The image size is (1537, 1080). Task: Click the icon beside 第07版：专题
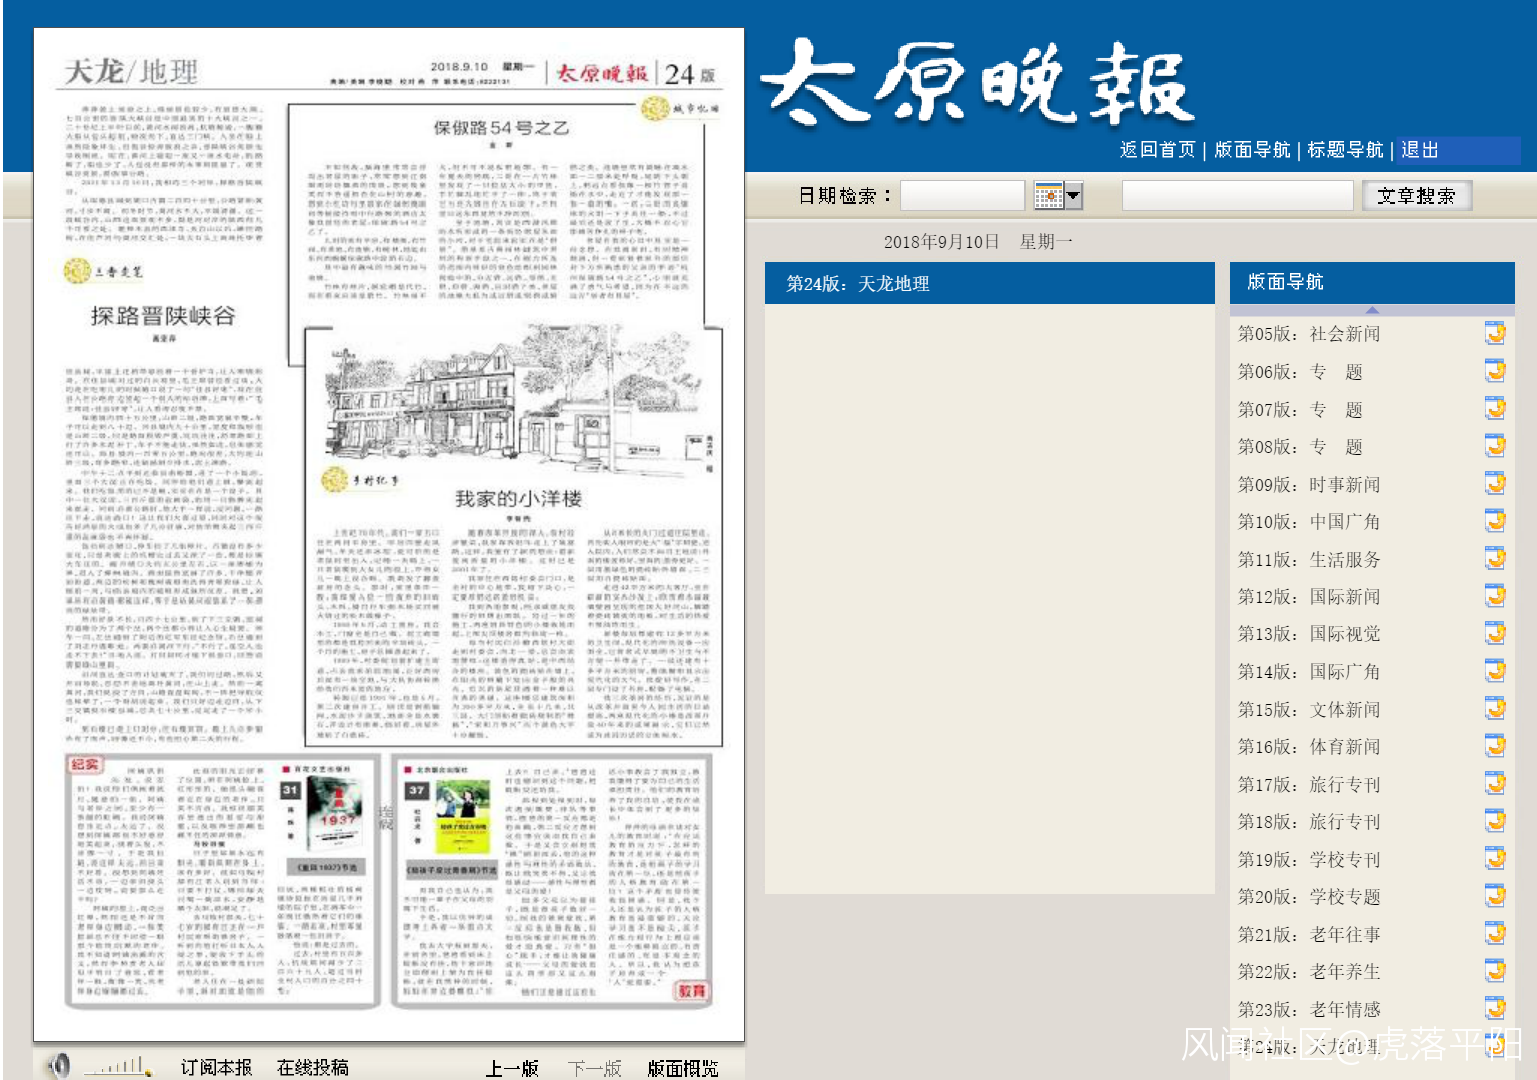click(1495, 408)
